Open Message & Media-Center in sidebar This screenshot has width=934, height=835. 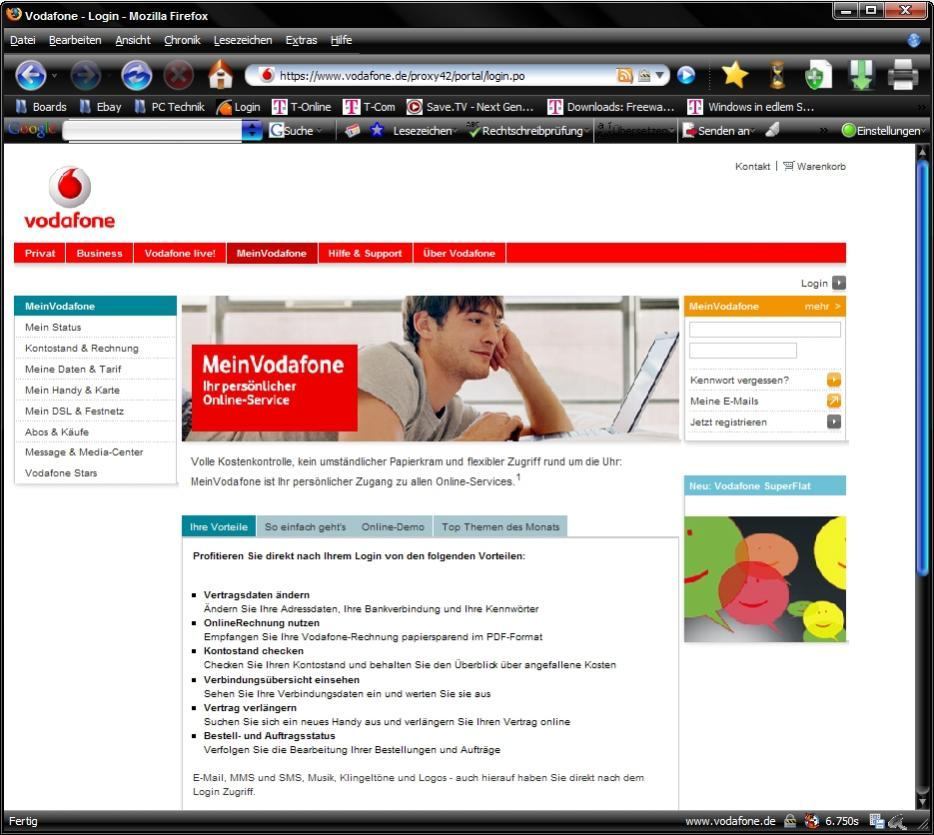pos(84,452)
